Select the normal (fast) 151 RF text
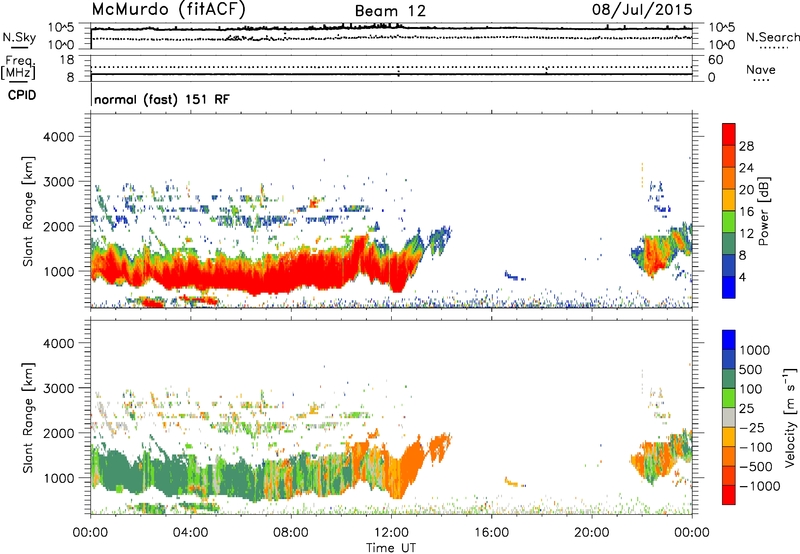 point(162,99)
